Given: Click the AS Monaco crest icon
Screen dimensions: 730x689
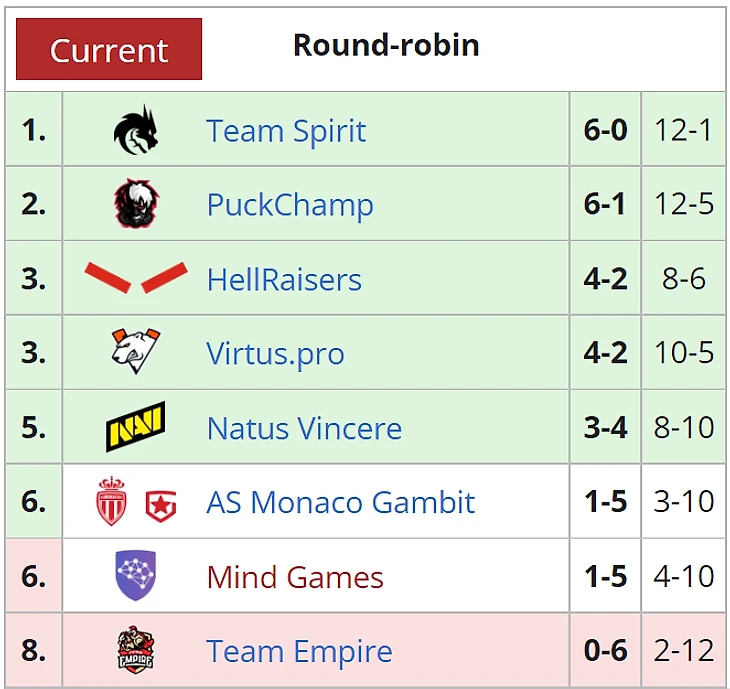Looking at the screenshot, I should pyautogui.click(x=111, y=501).
